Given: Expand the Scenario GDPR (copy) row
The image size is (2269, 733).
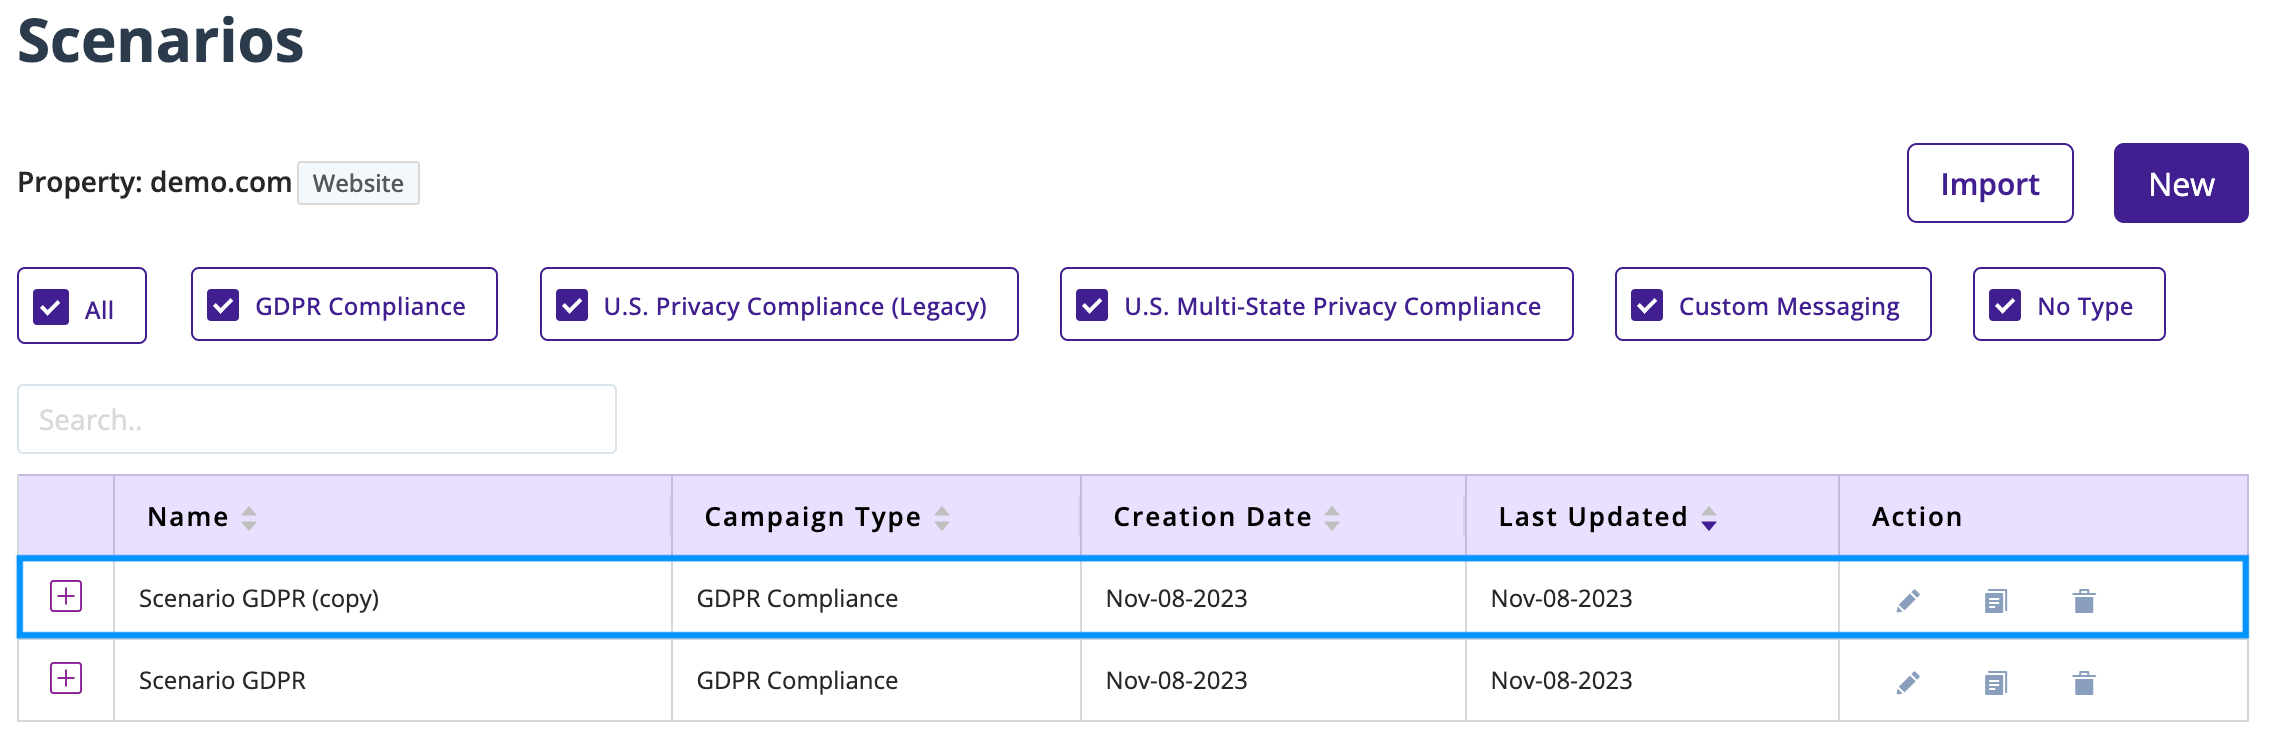Looking at the screenshot, I should click(65, 598).
